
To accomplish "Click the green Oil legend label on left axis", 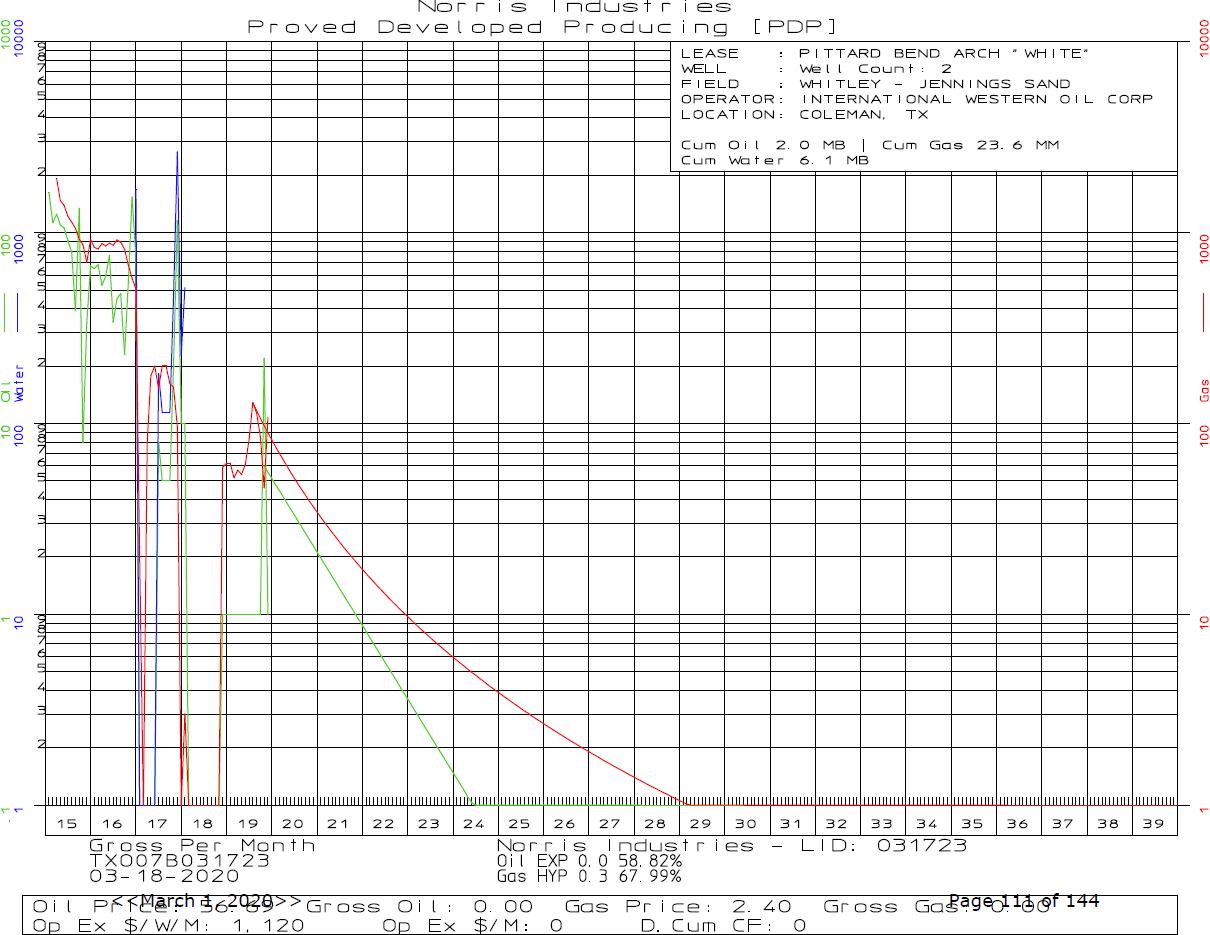I will (7, 390).
